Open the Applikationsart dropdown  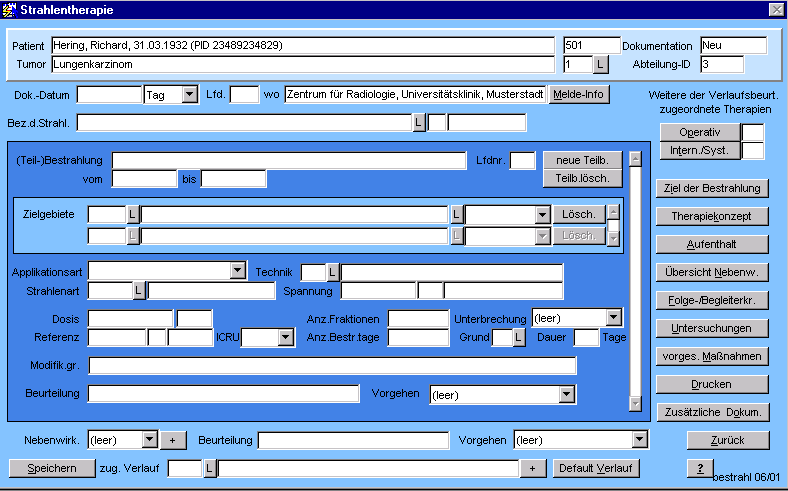(x=237, y=271)
